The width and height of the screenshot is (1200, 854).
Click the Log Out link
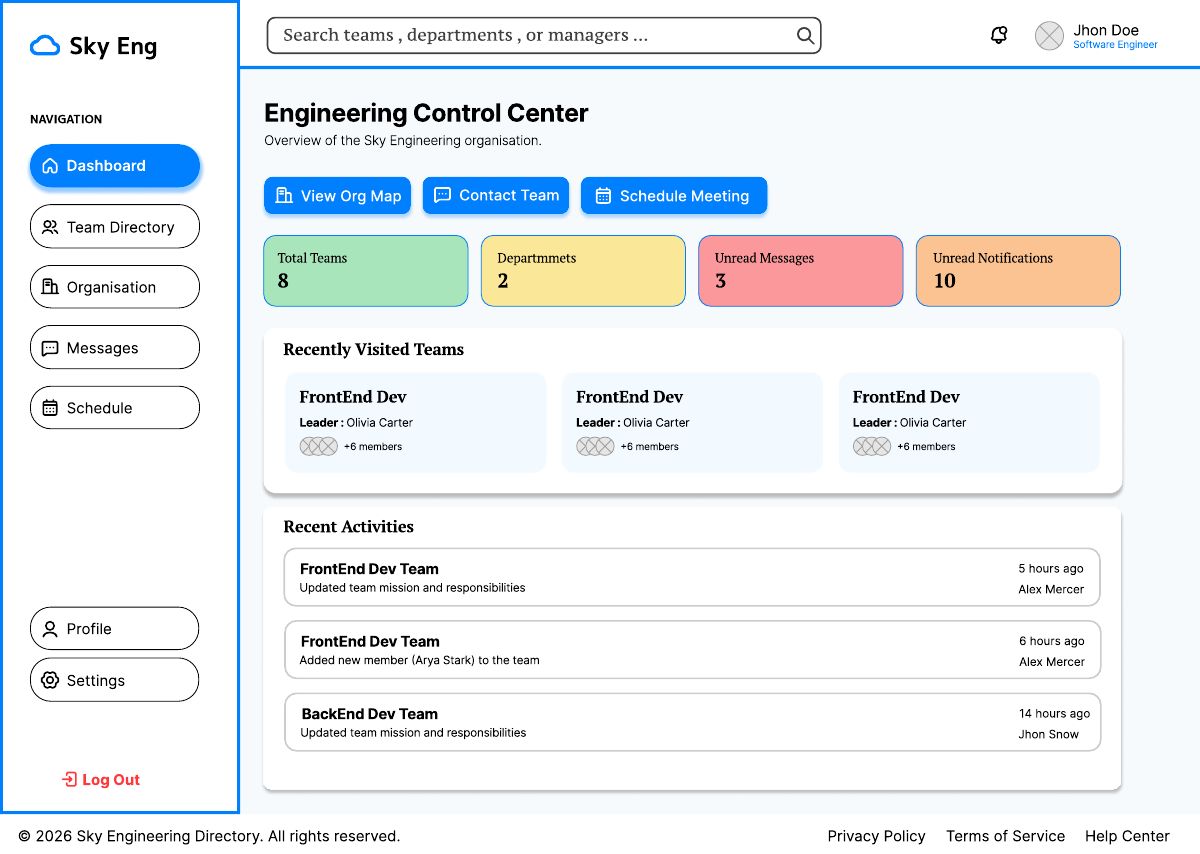pyautogui.click(x=101, y=780)
